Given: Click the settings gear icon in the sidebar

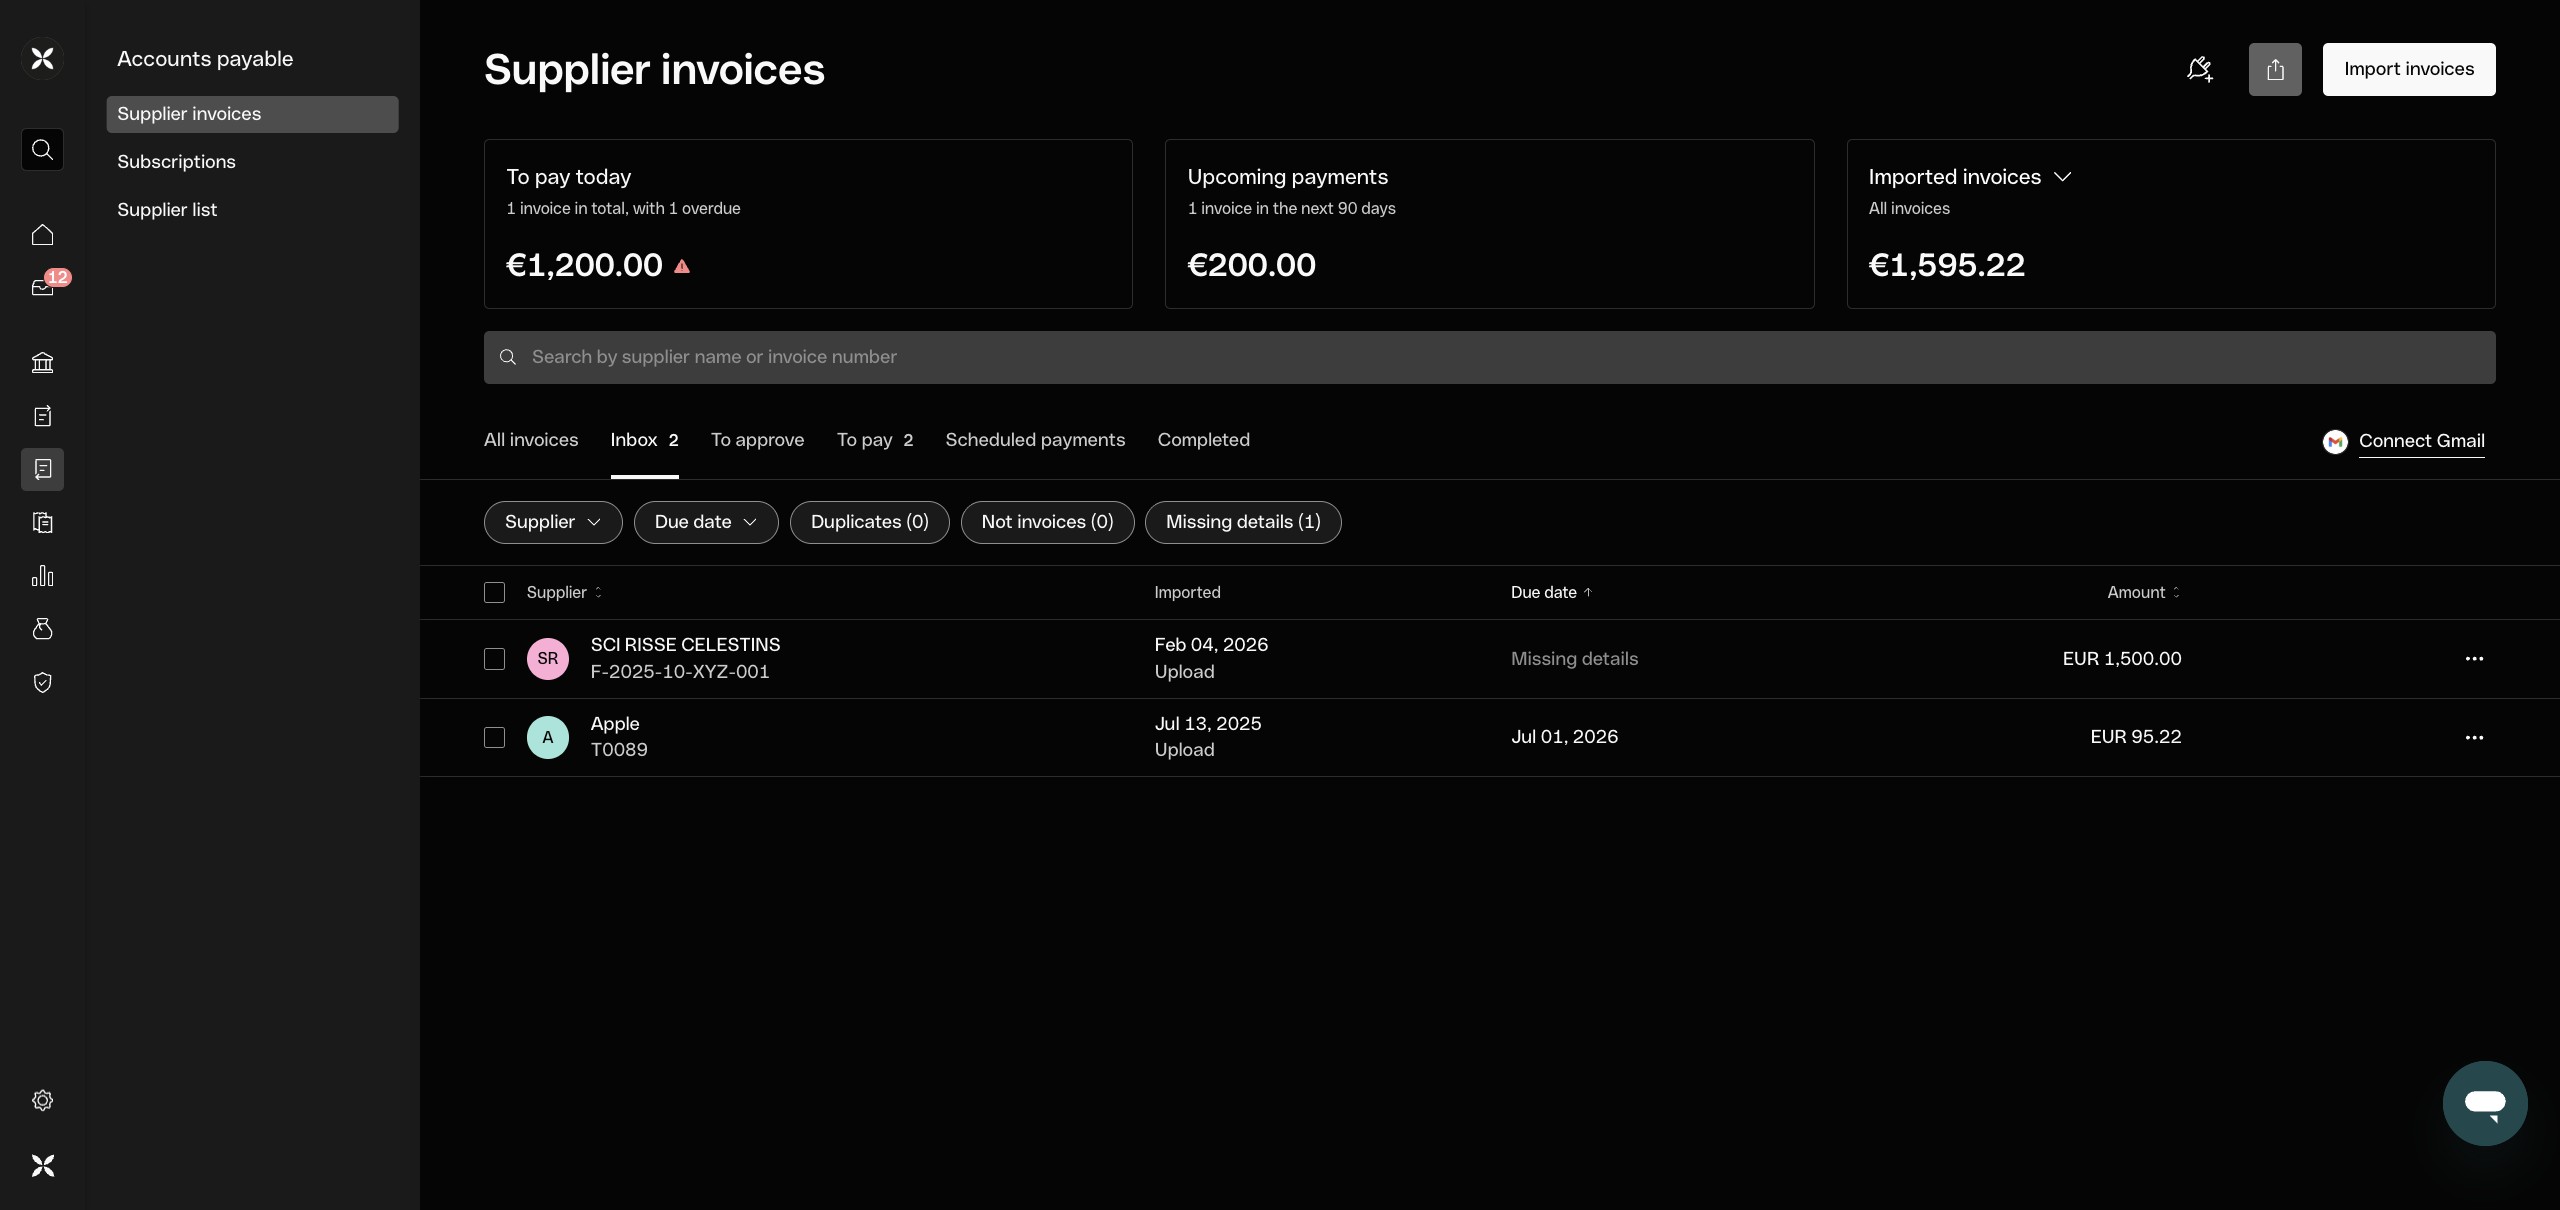Looking at the screenshot, I should 42,1100.
